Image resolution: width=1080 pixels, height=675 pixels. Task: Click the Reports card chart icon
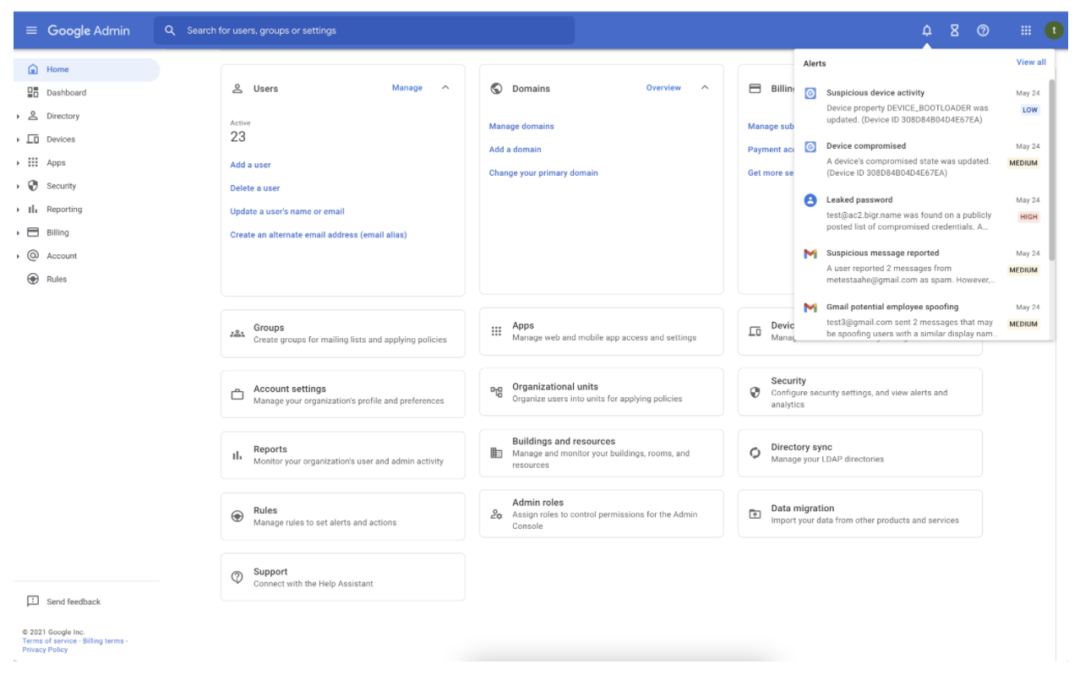[237, 455]
